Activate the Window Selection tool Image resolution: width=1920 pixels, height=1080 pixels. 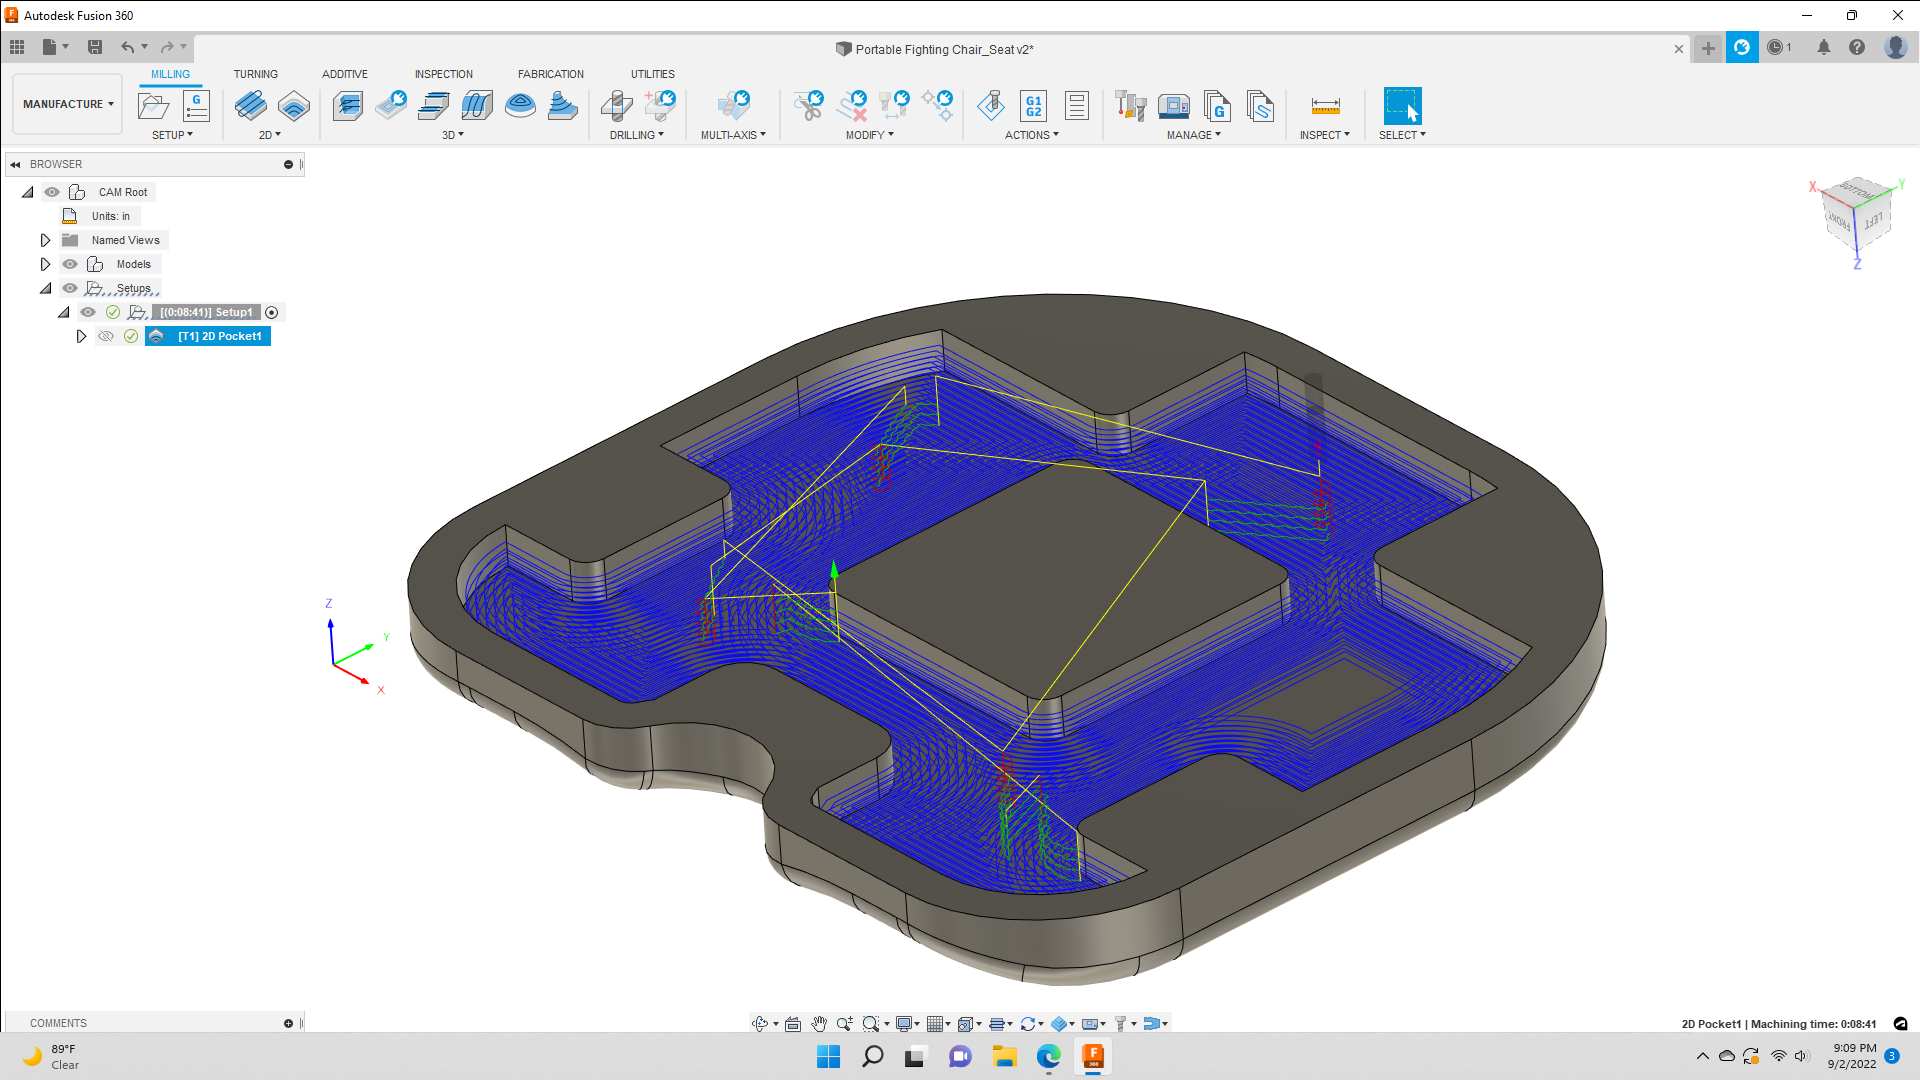pyautogui.click(x=1401, y=106)
